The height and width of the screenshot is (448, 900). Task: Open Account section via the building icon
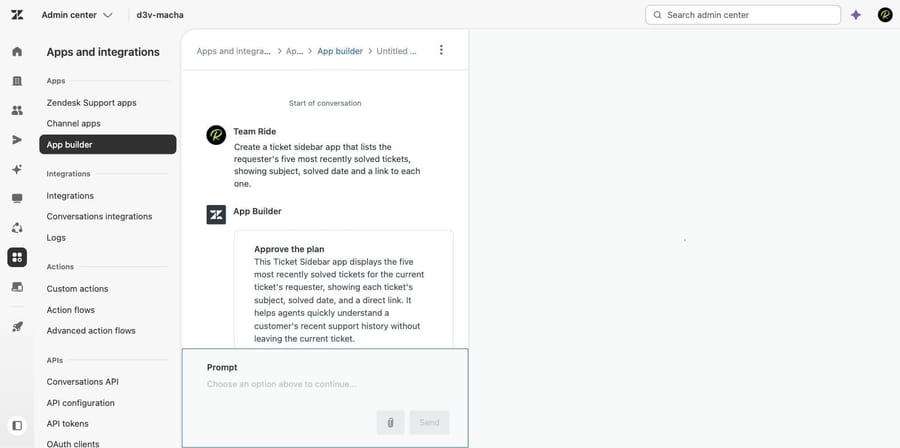click(17, 81)
